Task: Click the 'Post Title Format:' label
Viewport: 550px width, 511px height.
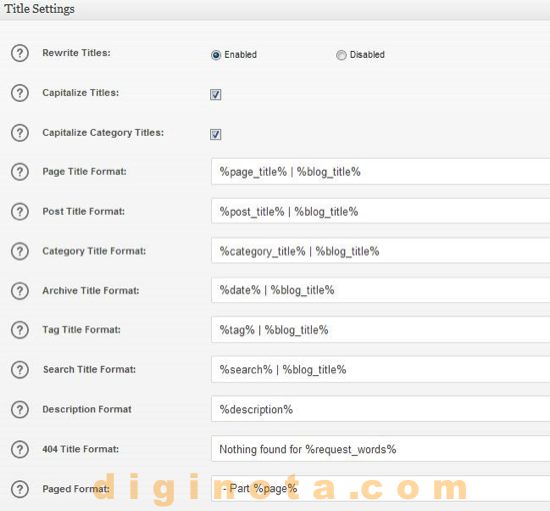Action: click(x=83, y=211)
